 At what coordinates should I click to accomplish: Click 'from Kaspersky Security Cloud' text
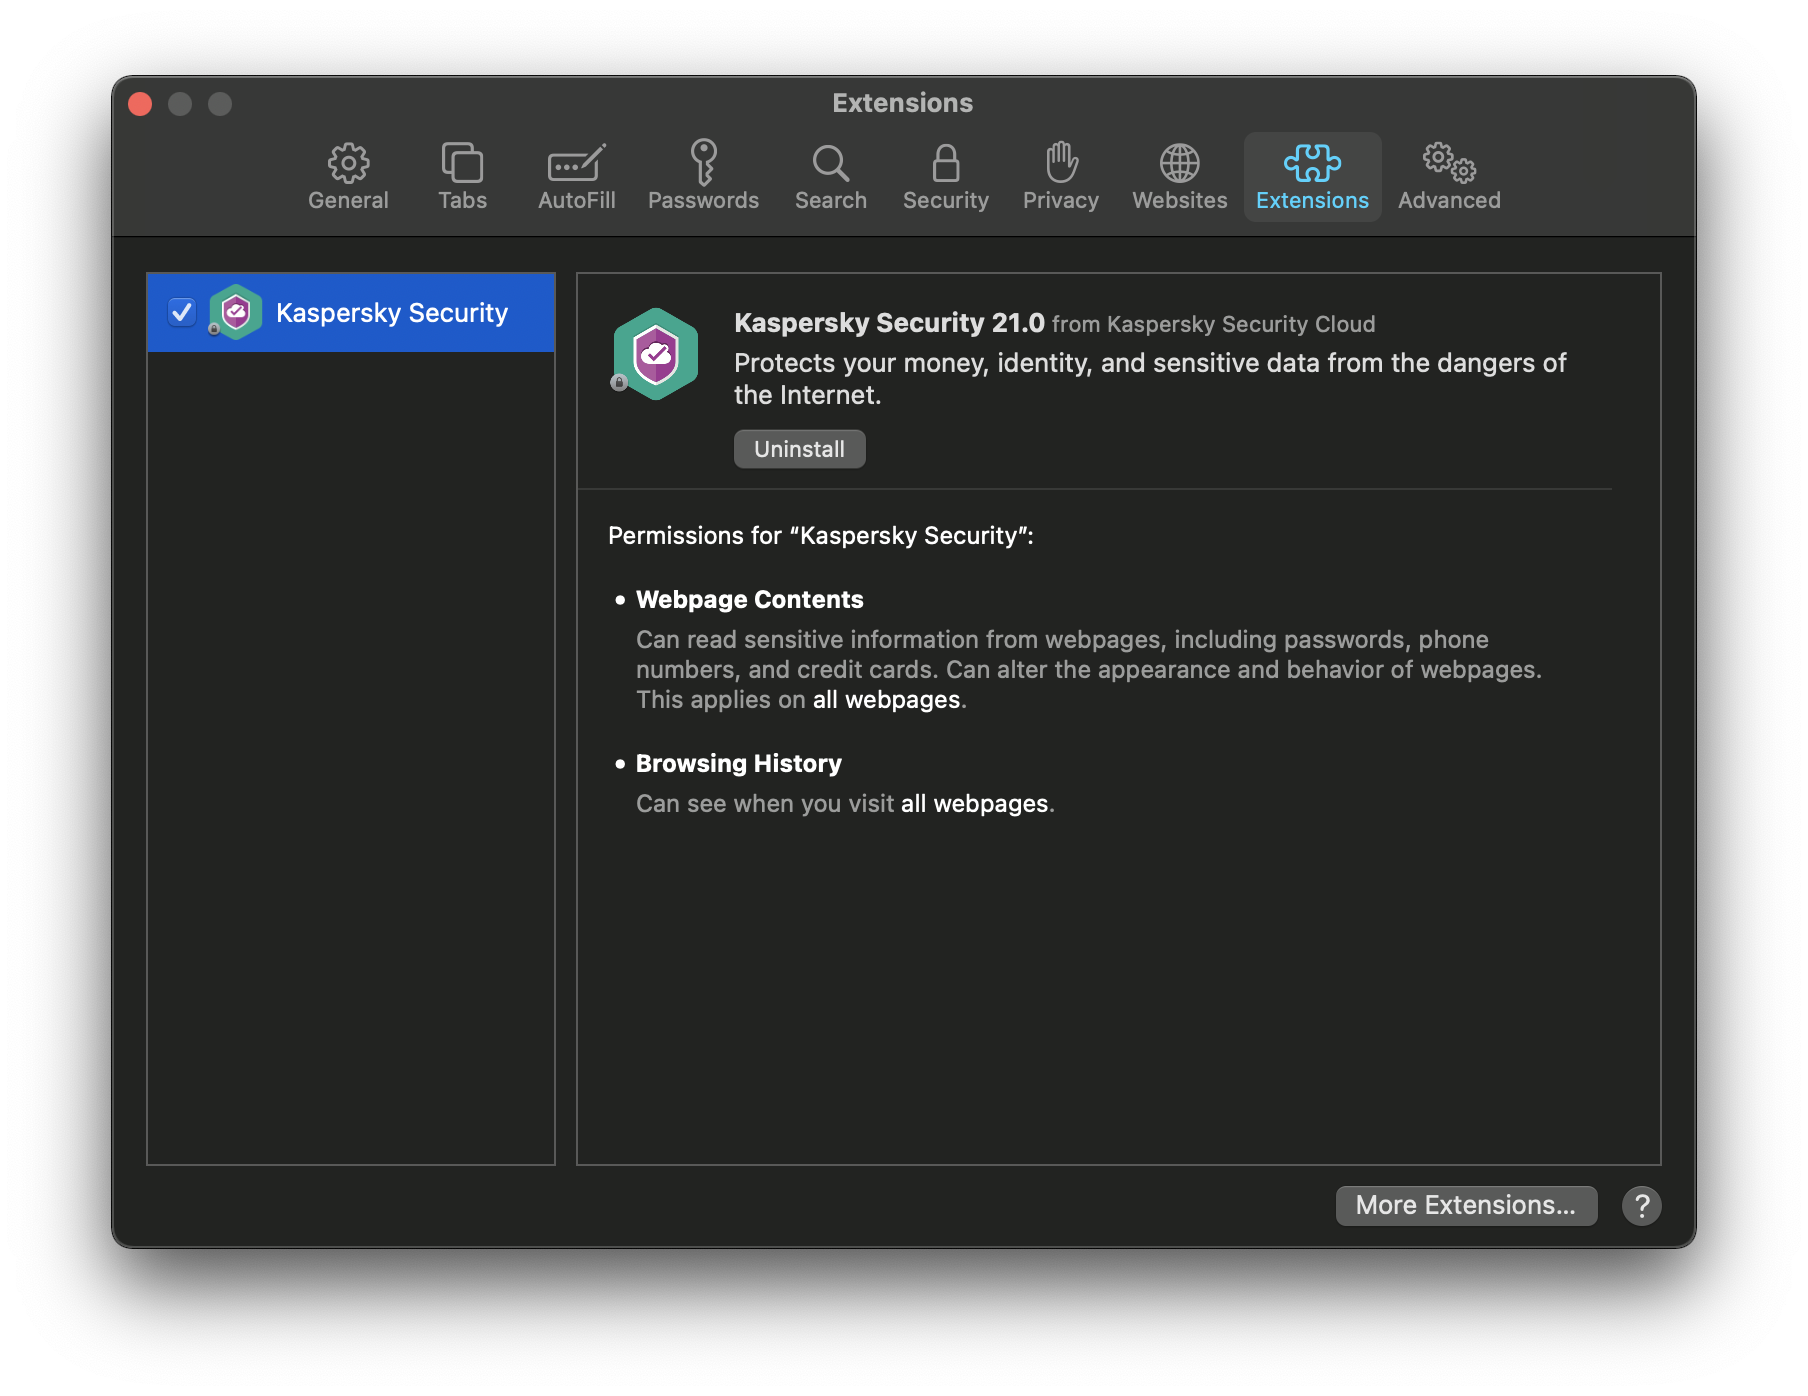(x=1213, y=324)
